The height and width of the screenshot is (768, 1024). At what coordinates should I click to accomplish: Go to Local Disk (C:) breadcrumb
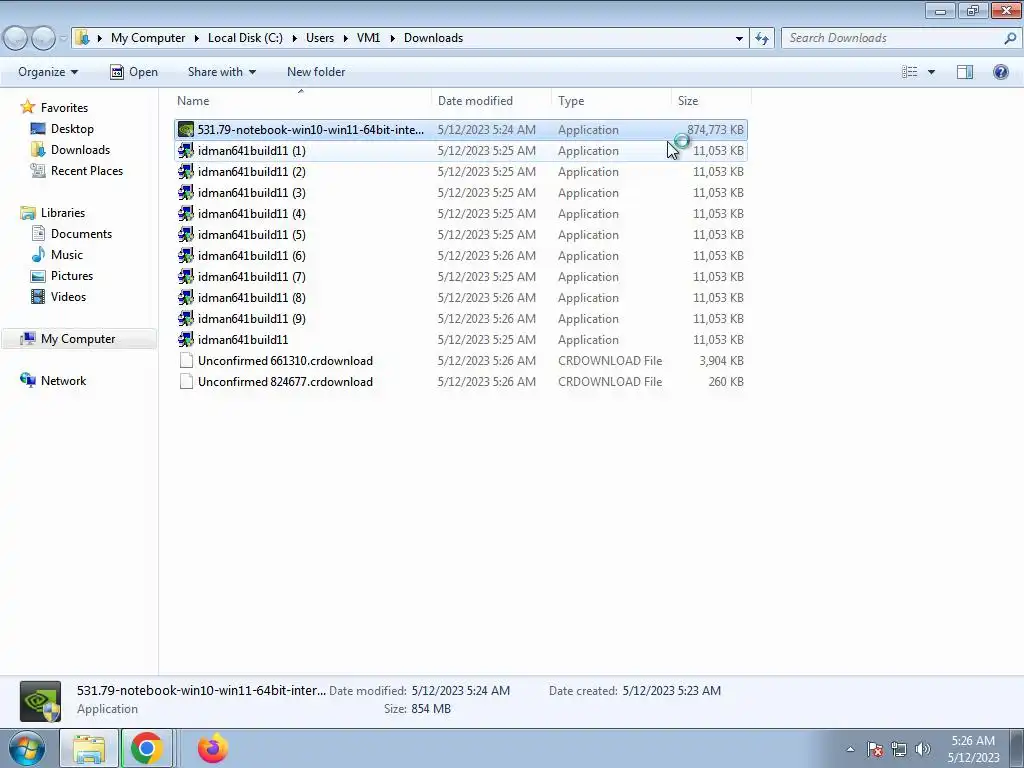[246, 38]
